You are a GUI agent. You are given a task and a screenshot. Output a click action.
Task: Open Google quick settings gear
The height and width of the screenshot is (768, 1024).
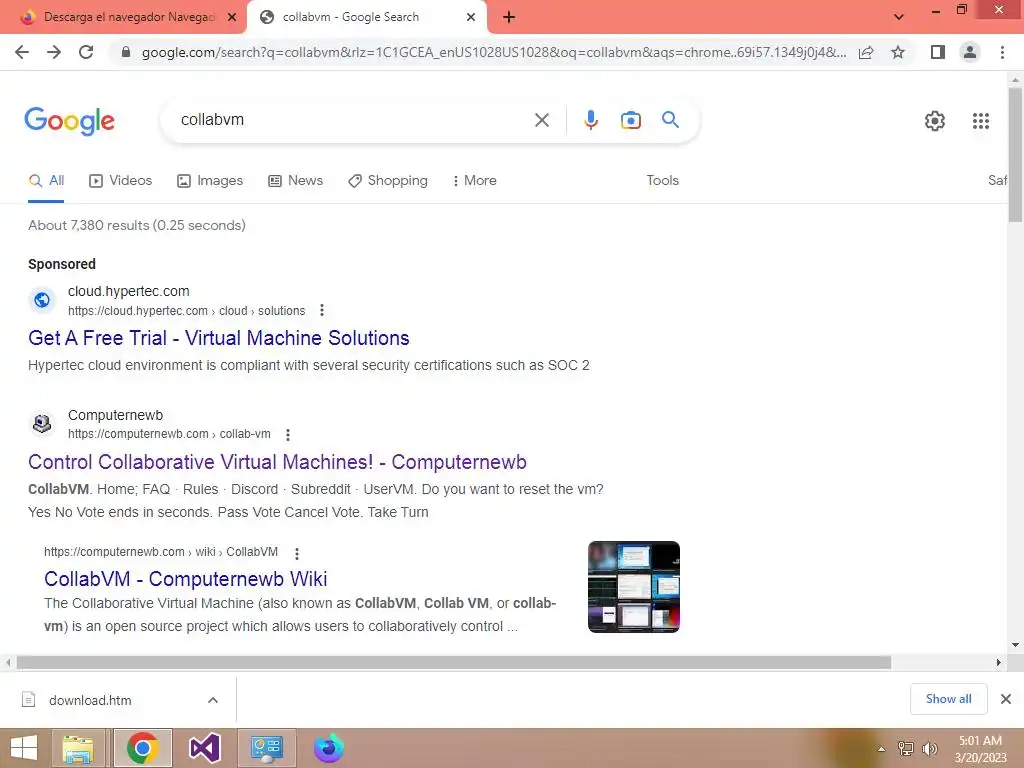click(x=935, y=121)
